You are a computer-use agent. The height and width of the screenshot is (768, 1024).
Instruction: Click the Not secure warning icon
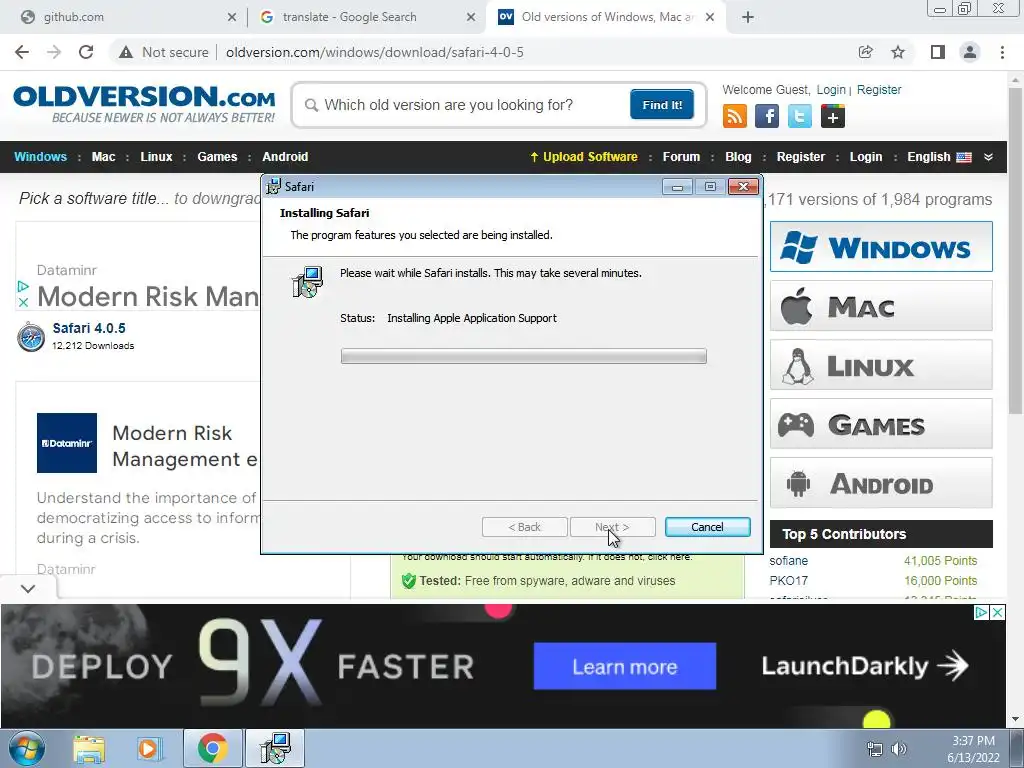tap(126, 52)
